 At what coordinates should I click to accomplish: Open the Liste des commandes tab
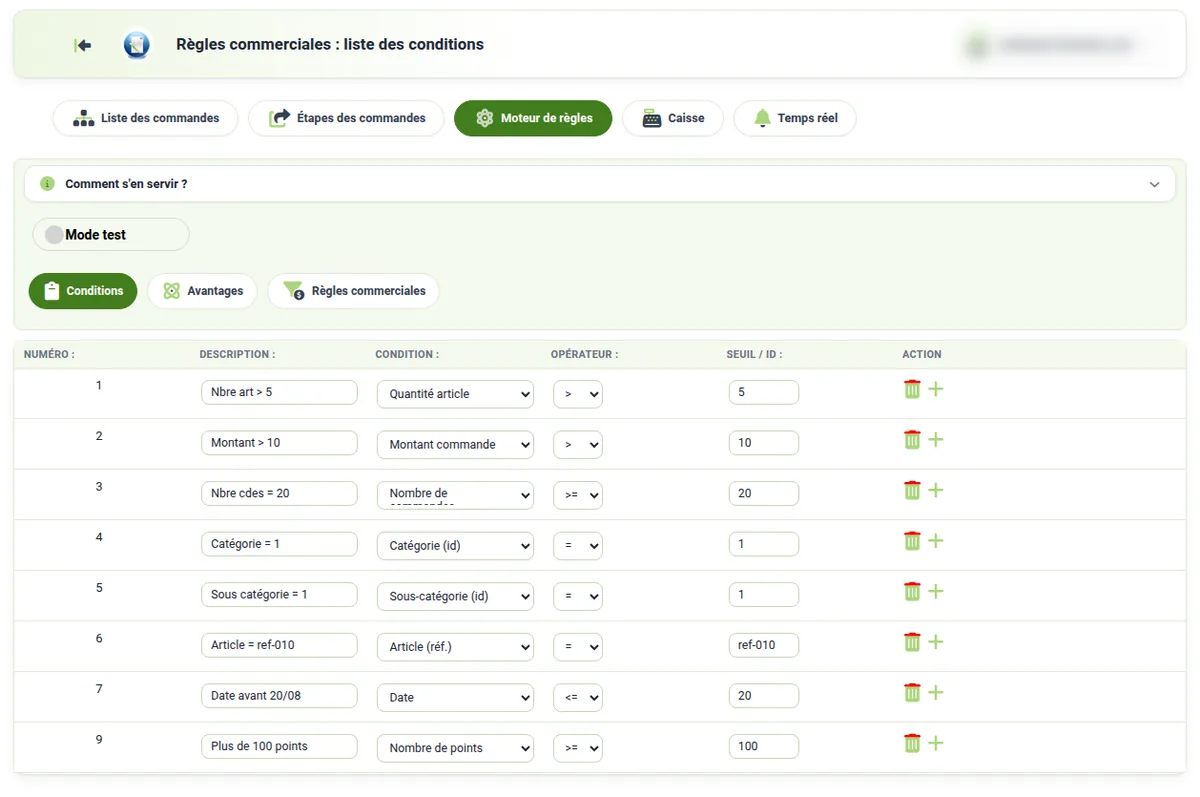[x=146, y=118]
